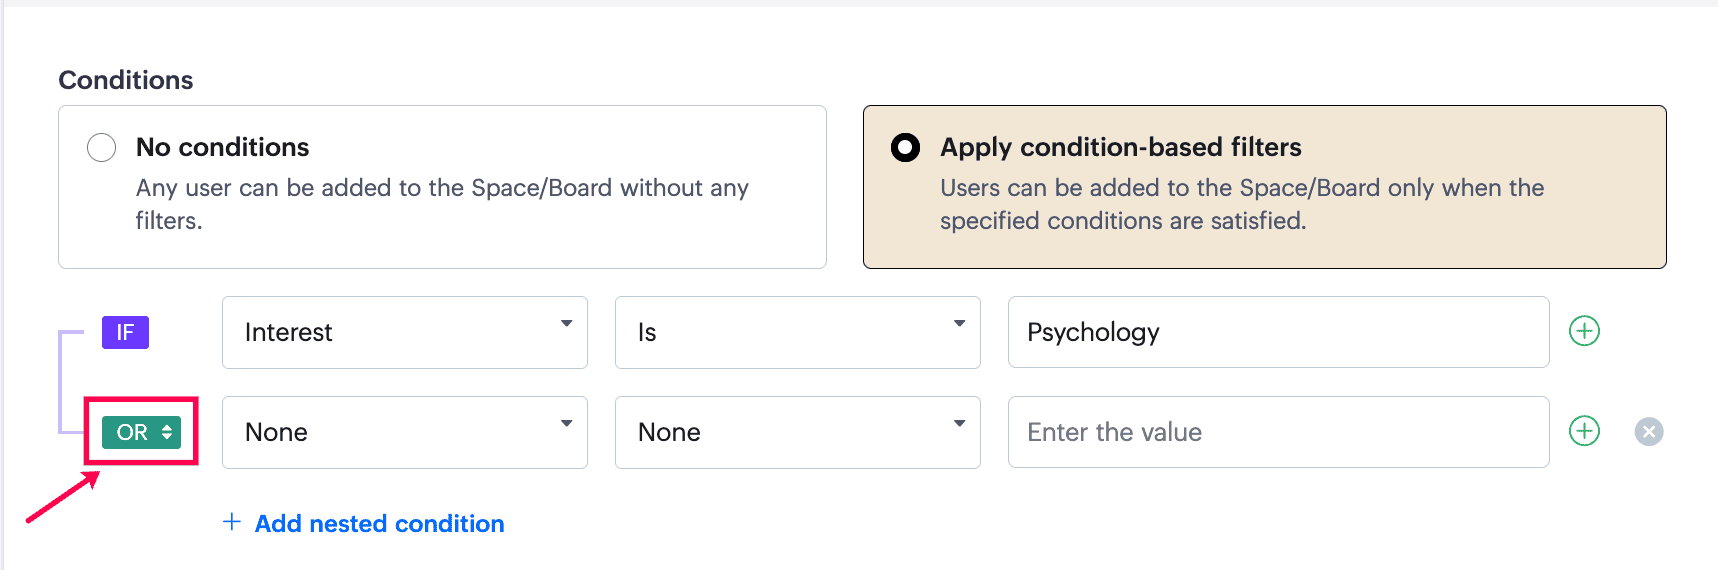
Task: Expand the Is operator dropdown
Action: (x=797, y=332)
